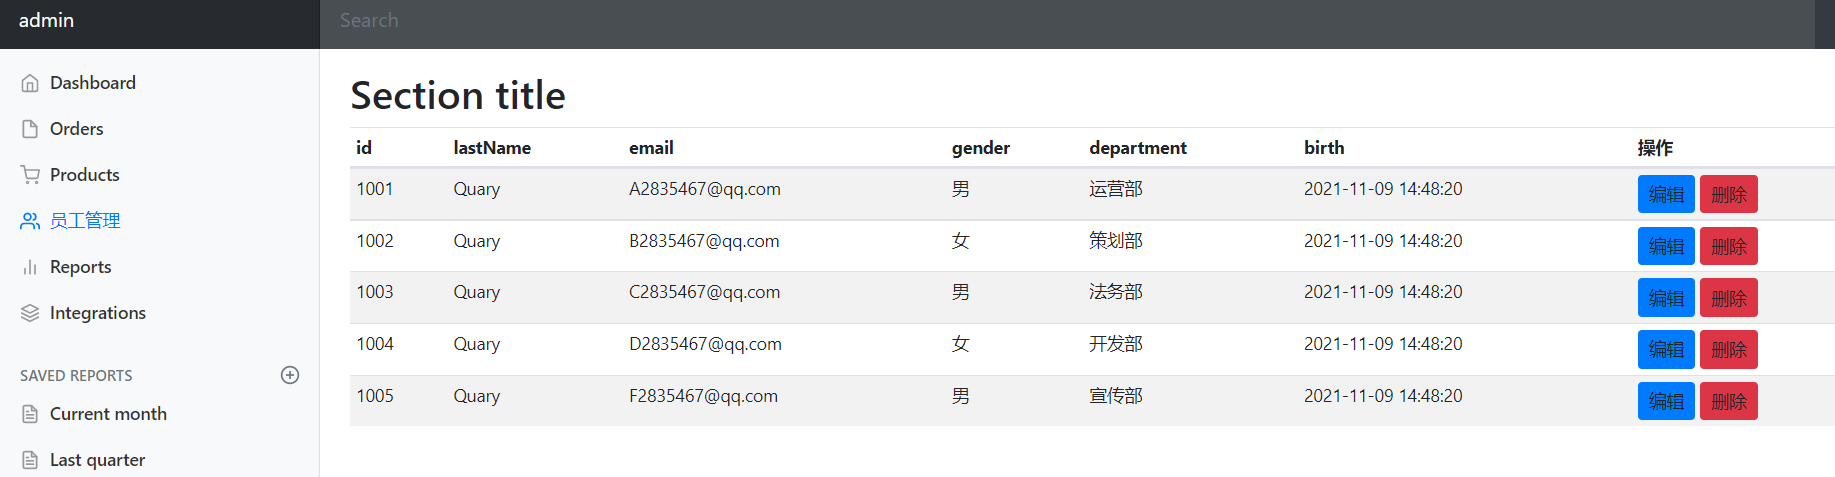
Task: Go to the Reports page
Action: pos(80,267)
